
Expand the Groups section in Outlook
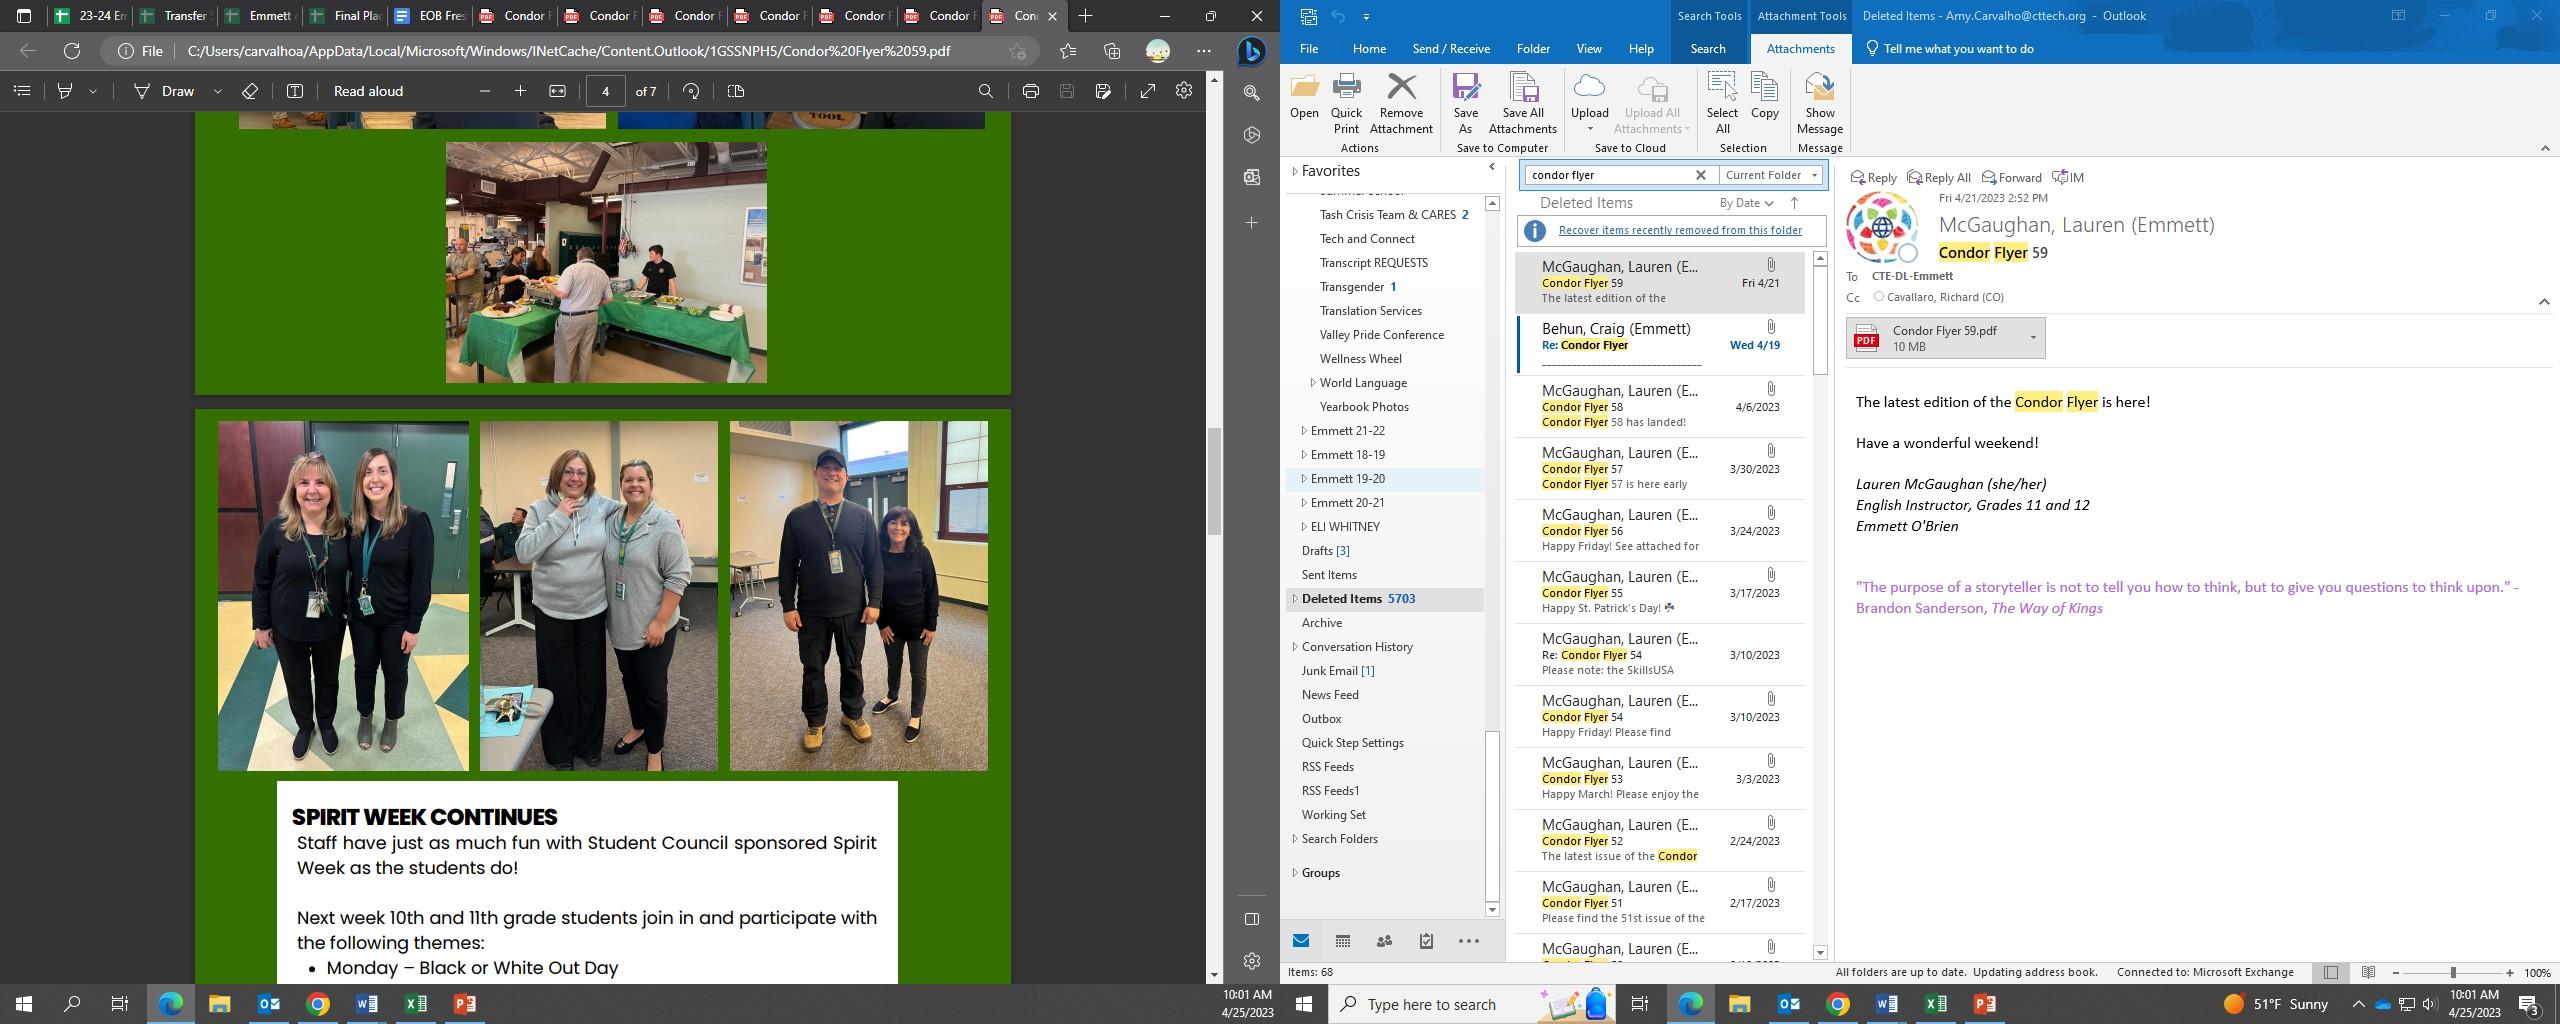tap(1295, 873)
